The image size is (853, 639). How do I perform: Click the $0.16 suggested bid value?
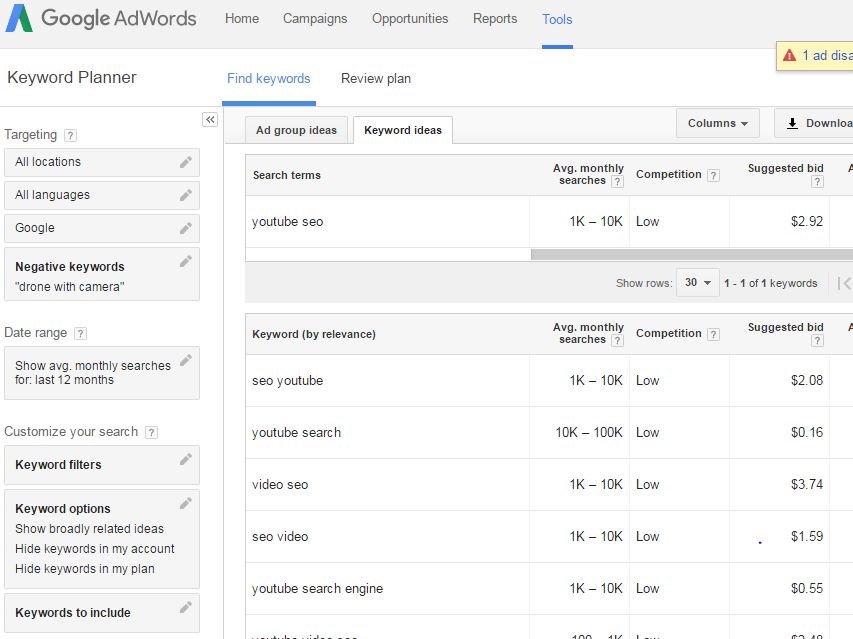tap(807, 433)
